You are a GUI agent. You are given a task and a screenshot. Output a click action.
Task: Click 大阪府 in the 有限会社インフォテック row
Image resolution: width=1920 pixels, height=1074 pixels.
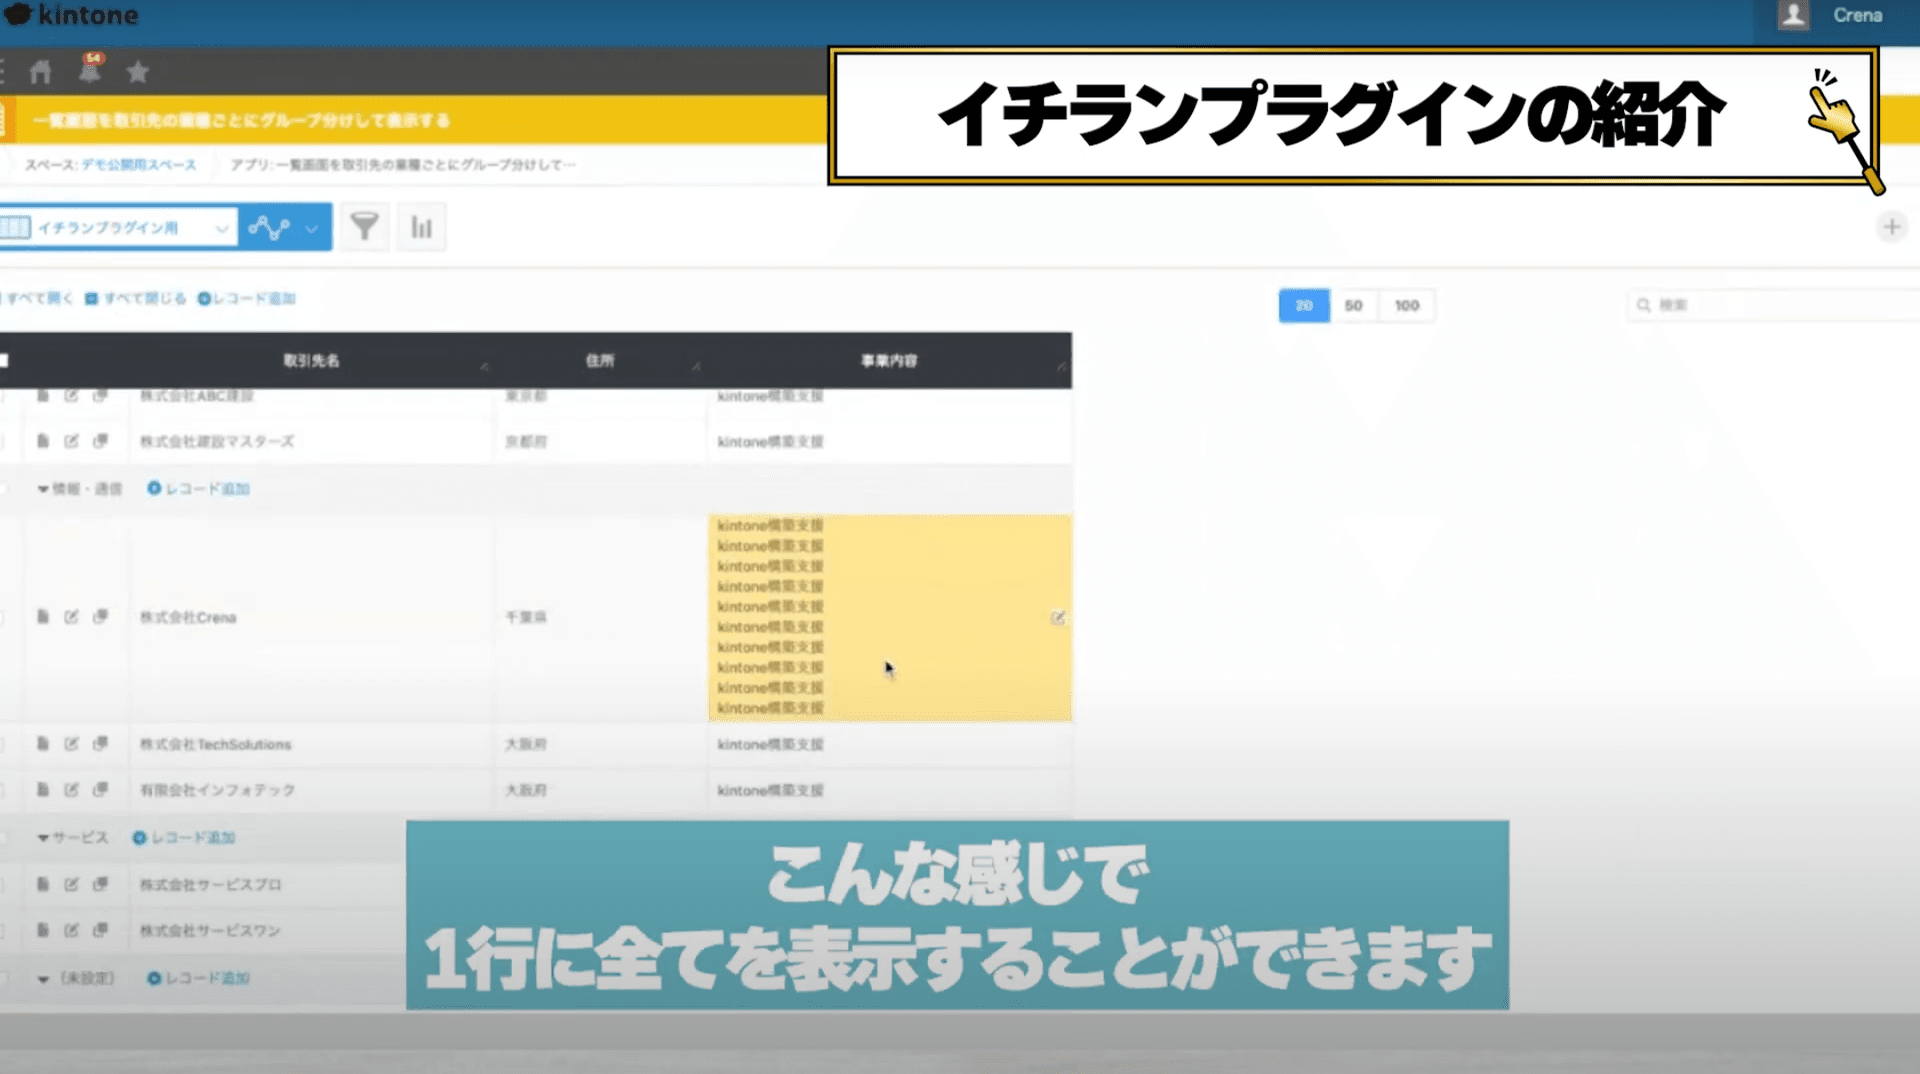coord(526,790)
